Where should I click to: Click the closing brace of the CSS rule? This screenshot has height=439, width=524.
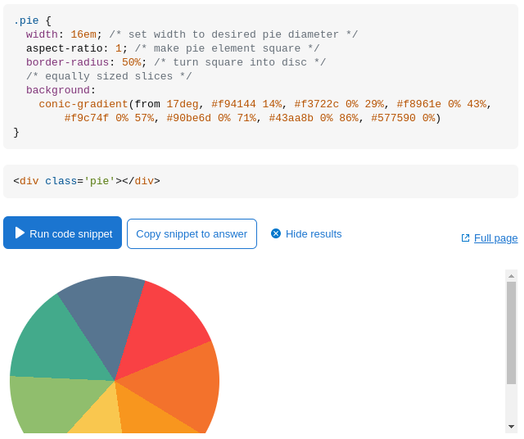click(x=16, y=132)
